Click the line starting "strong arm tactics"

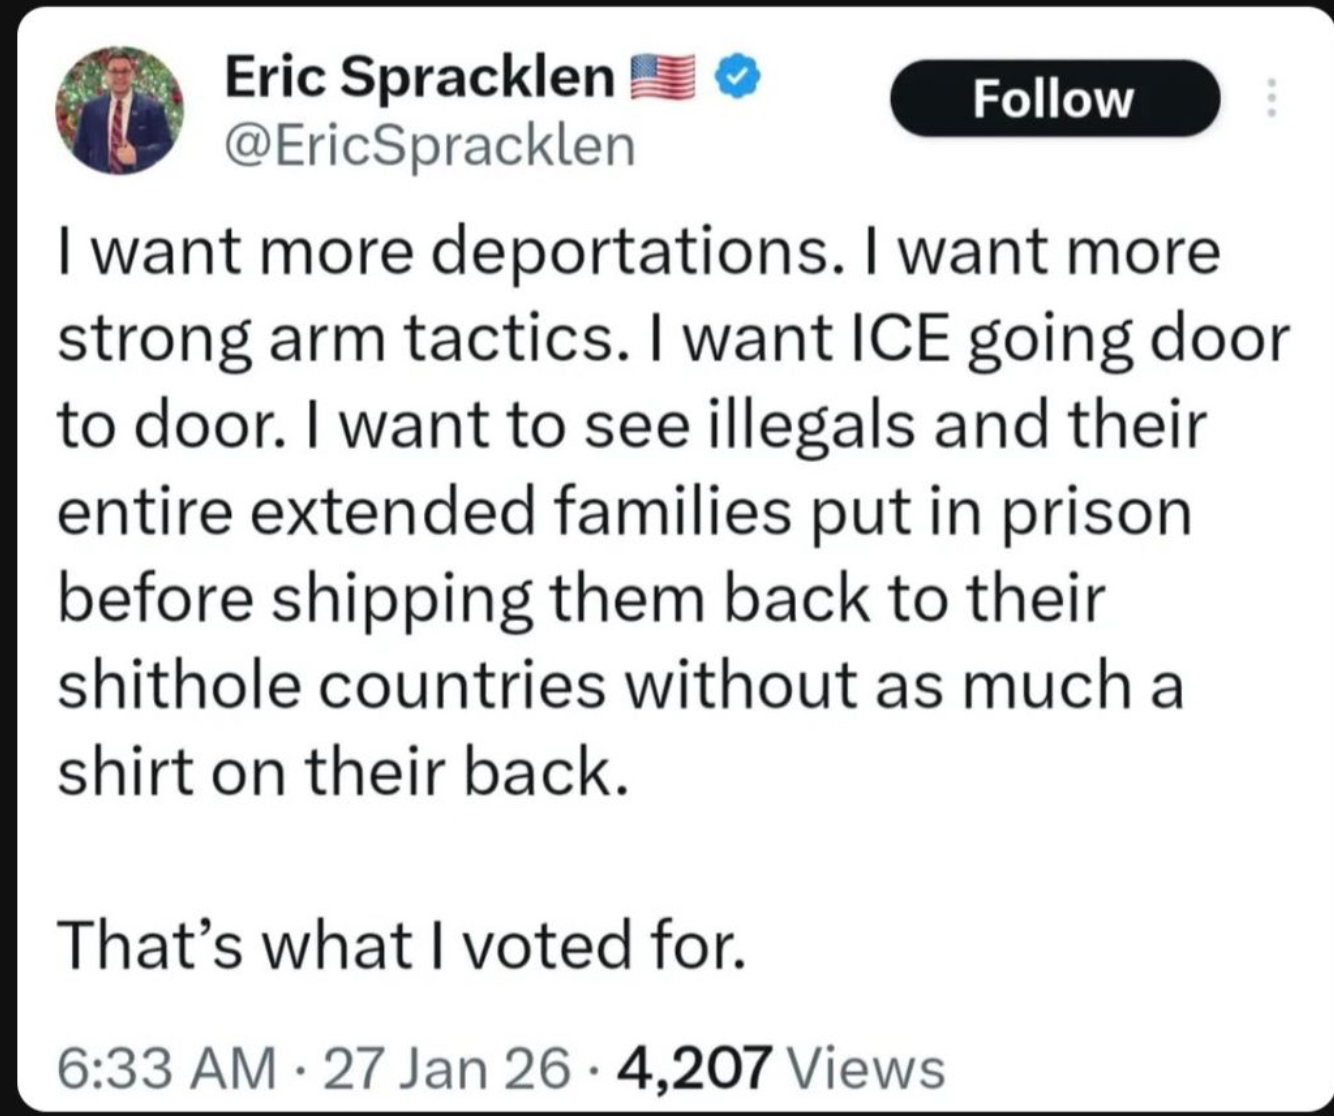tap(672, 339)
